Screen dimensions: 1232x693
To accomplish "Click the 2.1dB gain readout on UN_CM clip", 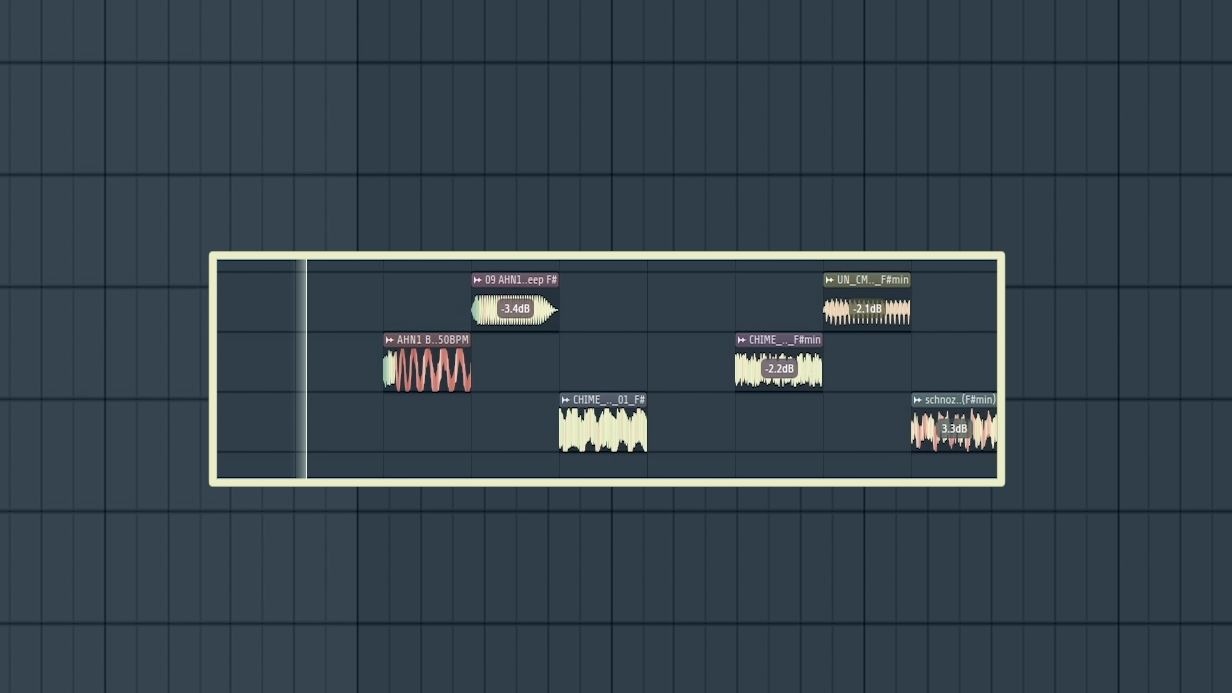I will tap(869, 310).
